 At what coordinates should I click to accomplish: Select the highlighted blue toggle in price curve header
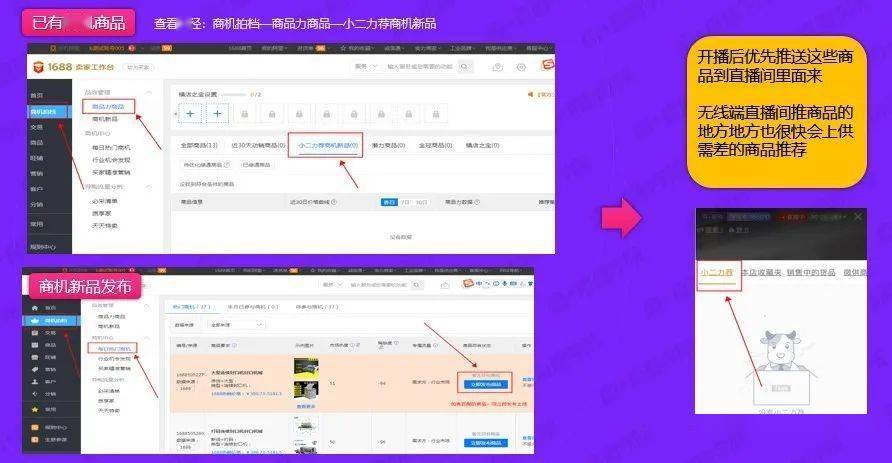click(x=389, y=202)
